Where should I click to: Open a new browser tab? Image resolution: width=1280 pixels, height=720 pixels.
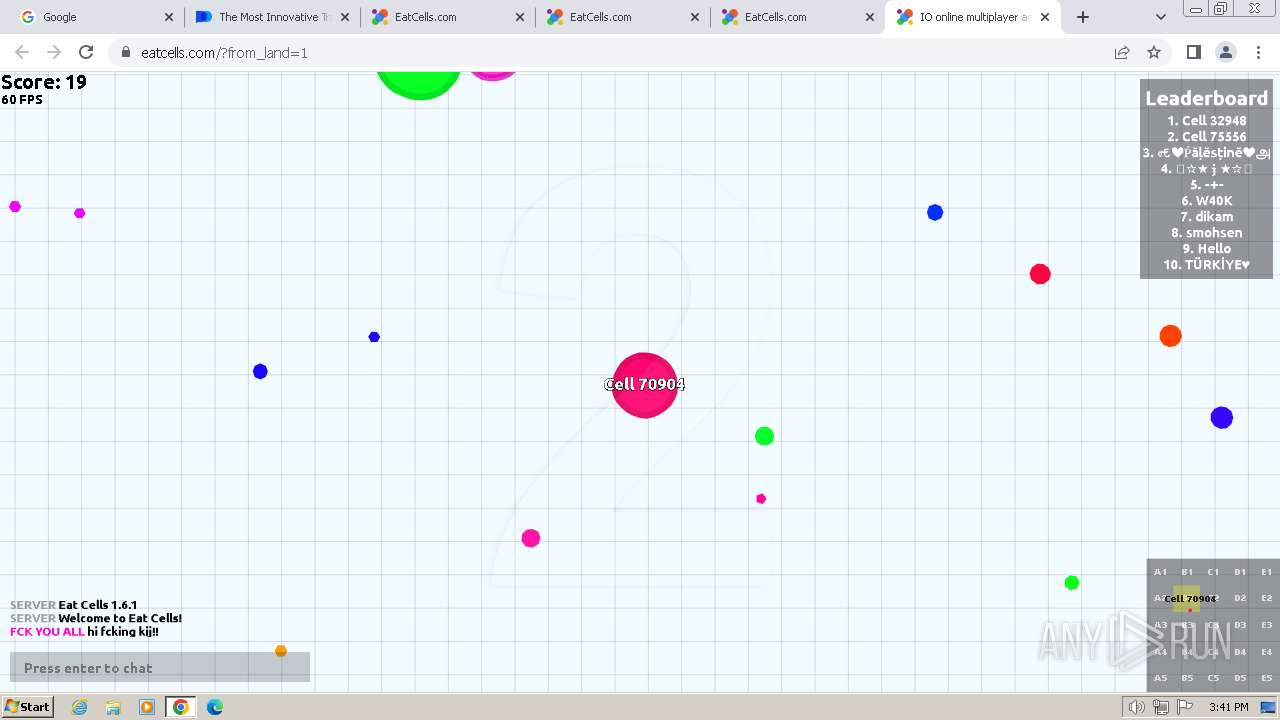point(1083,17)
